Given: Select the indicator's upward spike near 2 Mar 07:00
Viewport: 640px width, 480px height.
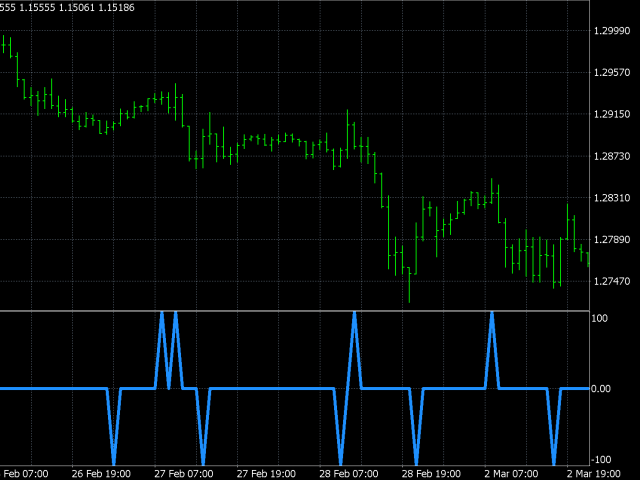Looking at the screenshot, I should click(x=492, y=350).
